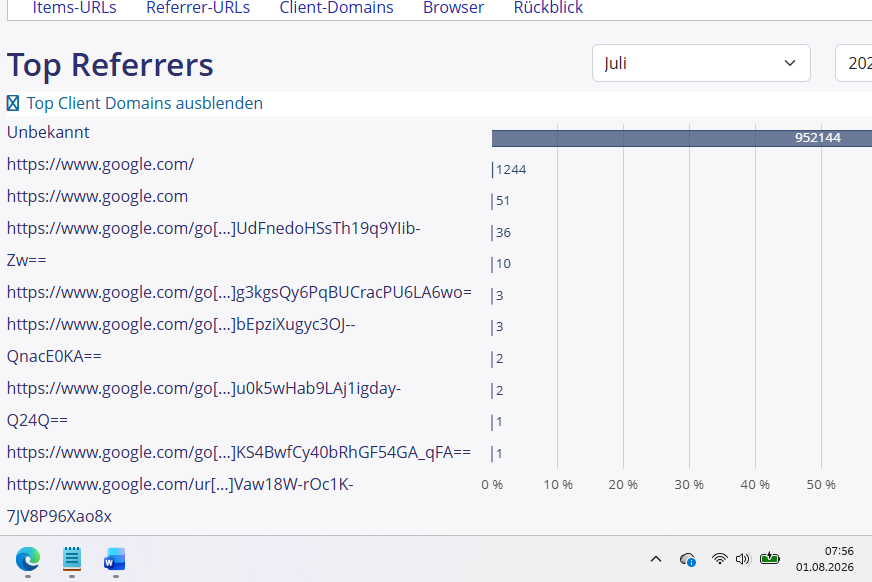Check battery status icon in tray
Screen dimensions: 872x582
[770, 558]
